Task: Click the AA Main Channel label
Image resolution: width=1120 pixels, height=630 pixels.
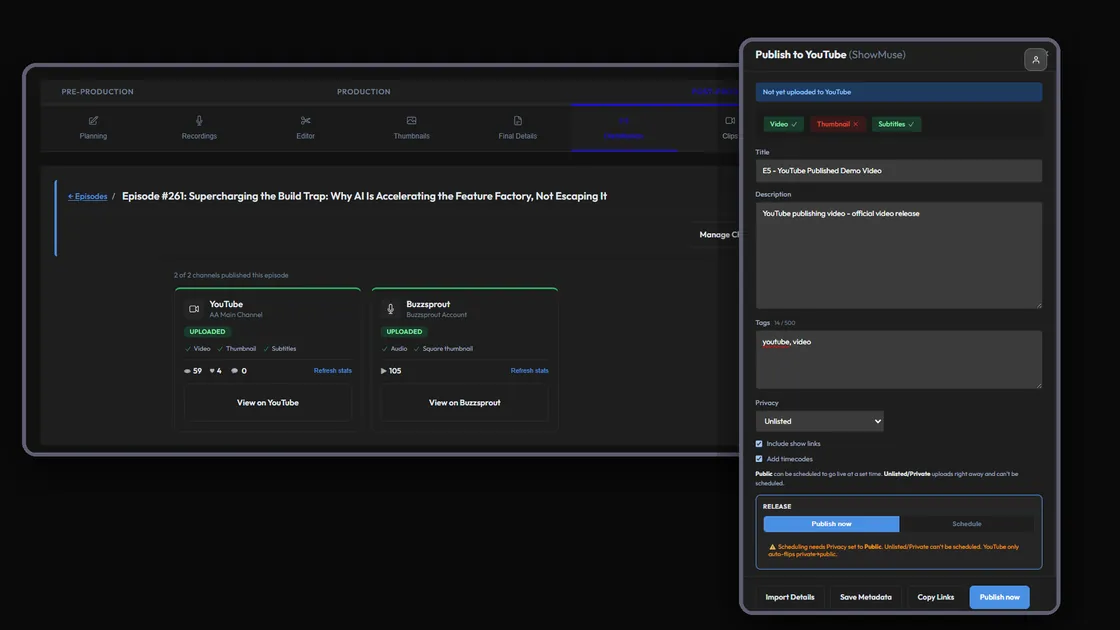Action: coord(236,315)
